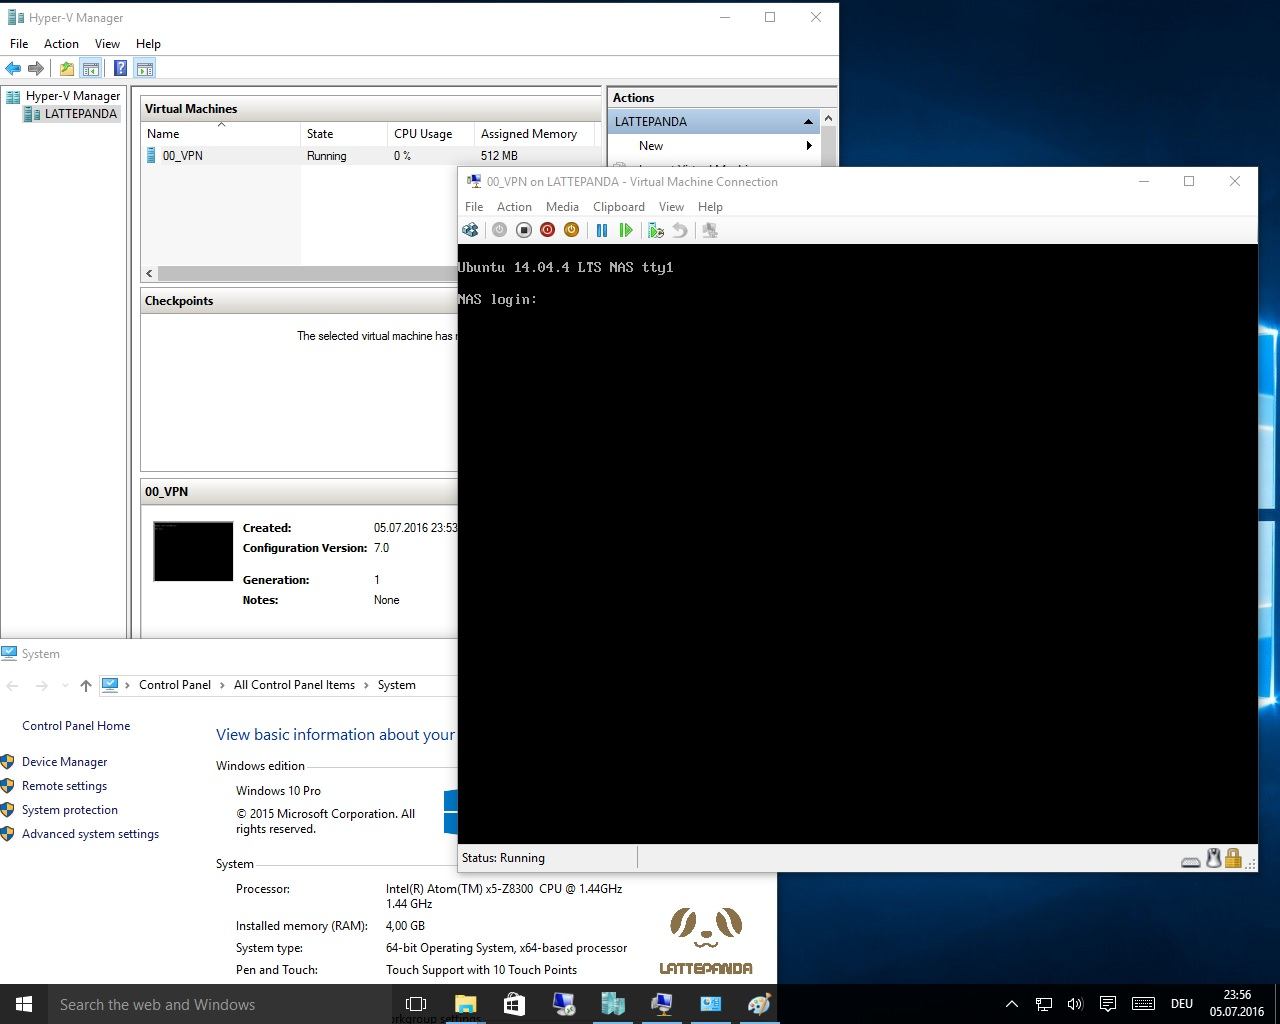Screen dimensions: 1280x1024
Task: Click Up arrow in System window navigation
Action: tap(86, 685)
